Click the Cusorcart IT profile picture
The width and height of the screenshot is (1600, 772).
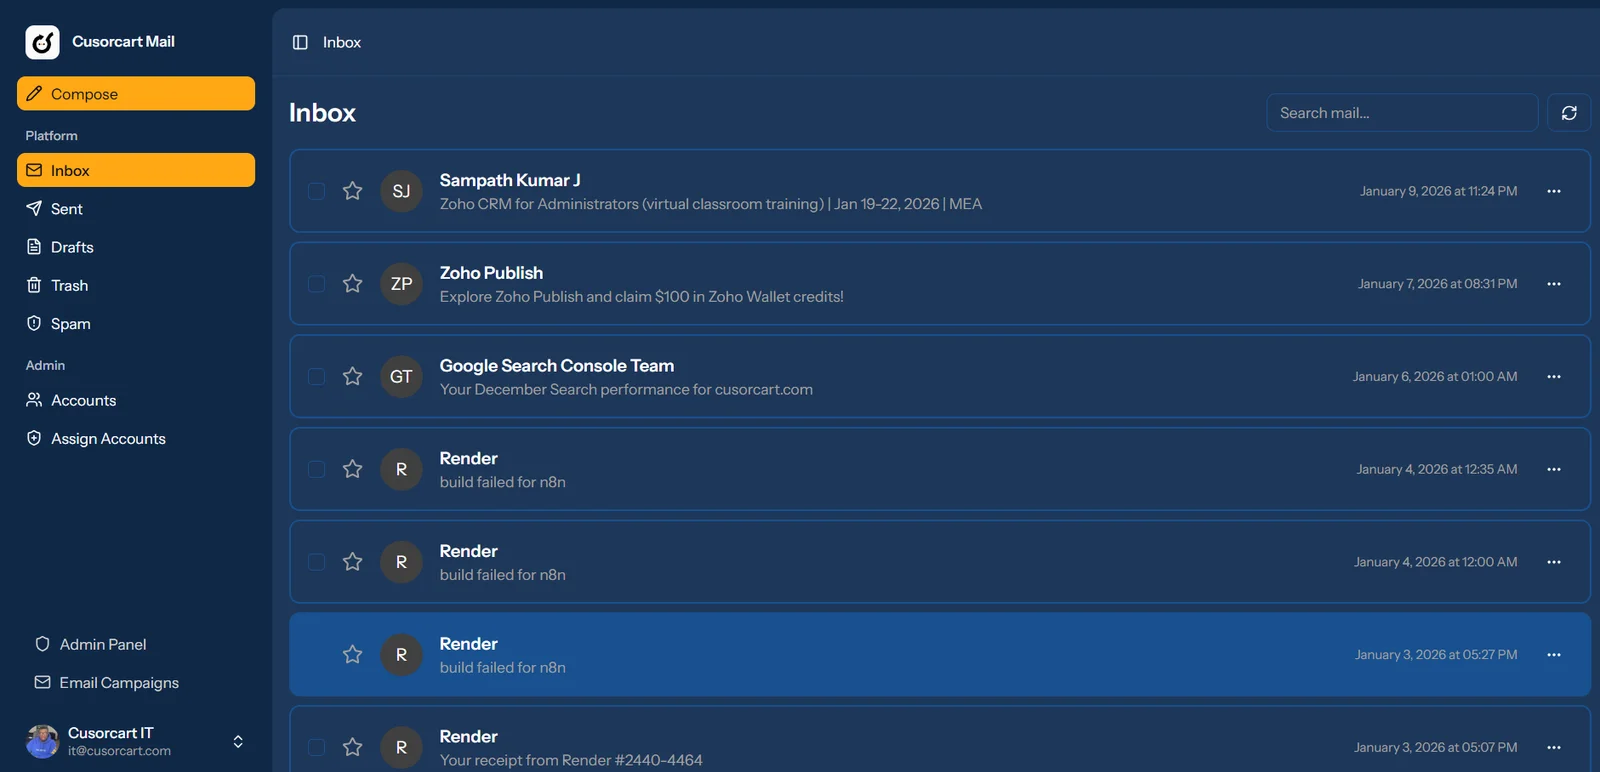click(x=42, y=741)
